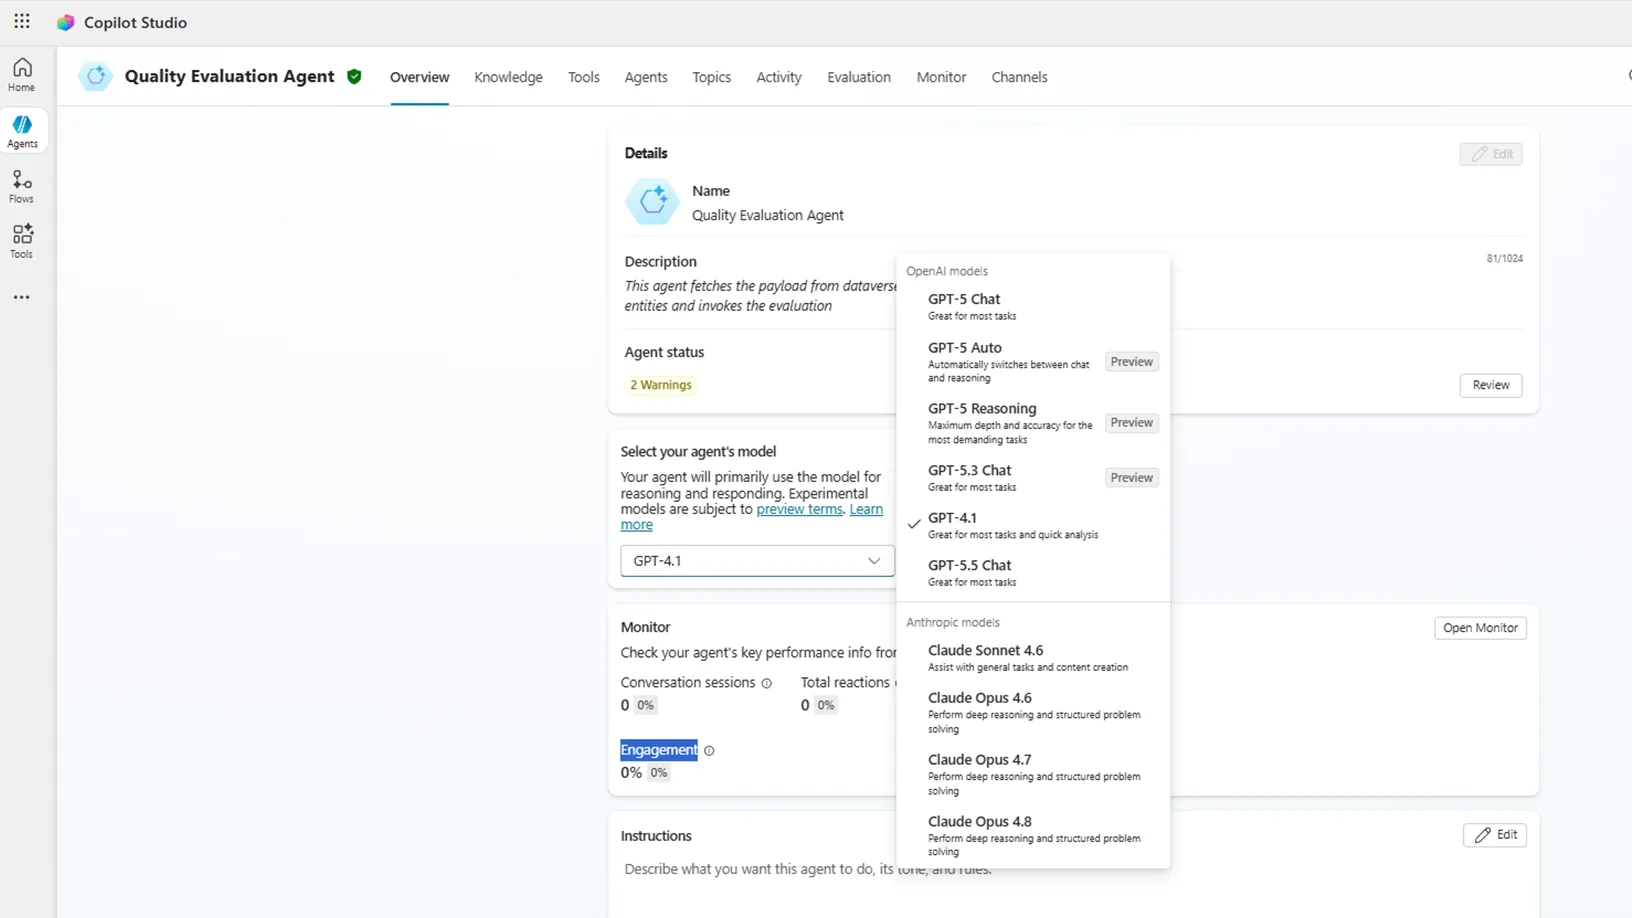Click the 2 Warnings status badge
The width and height of the screenshot is (1632, 918).
tap(661, 385)
